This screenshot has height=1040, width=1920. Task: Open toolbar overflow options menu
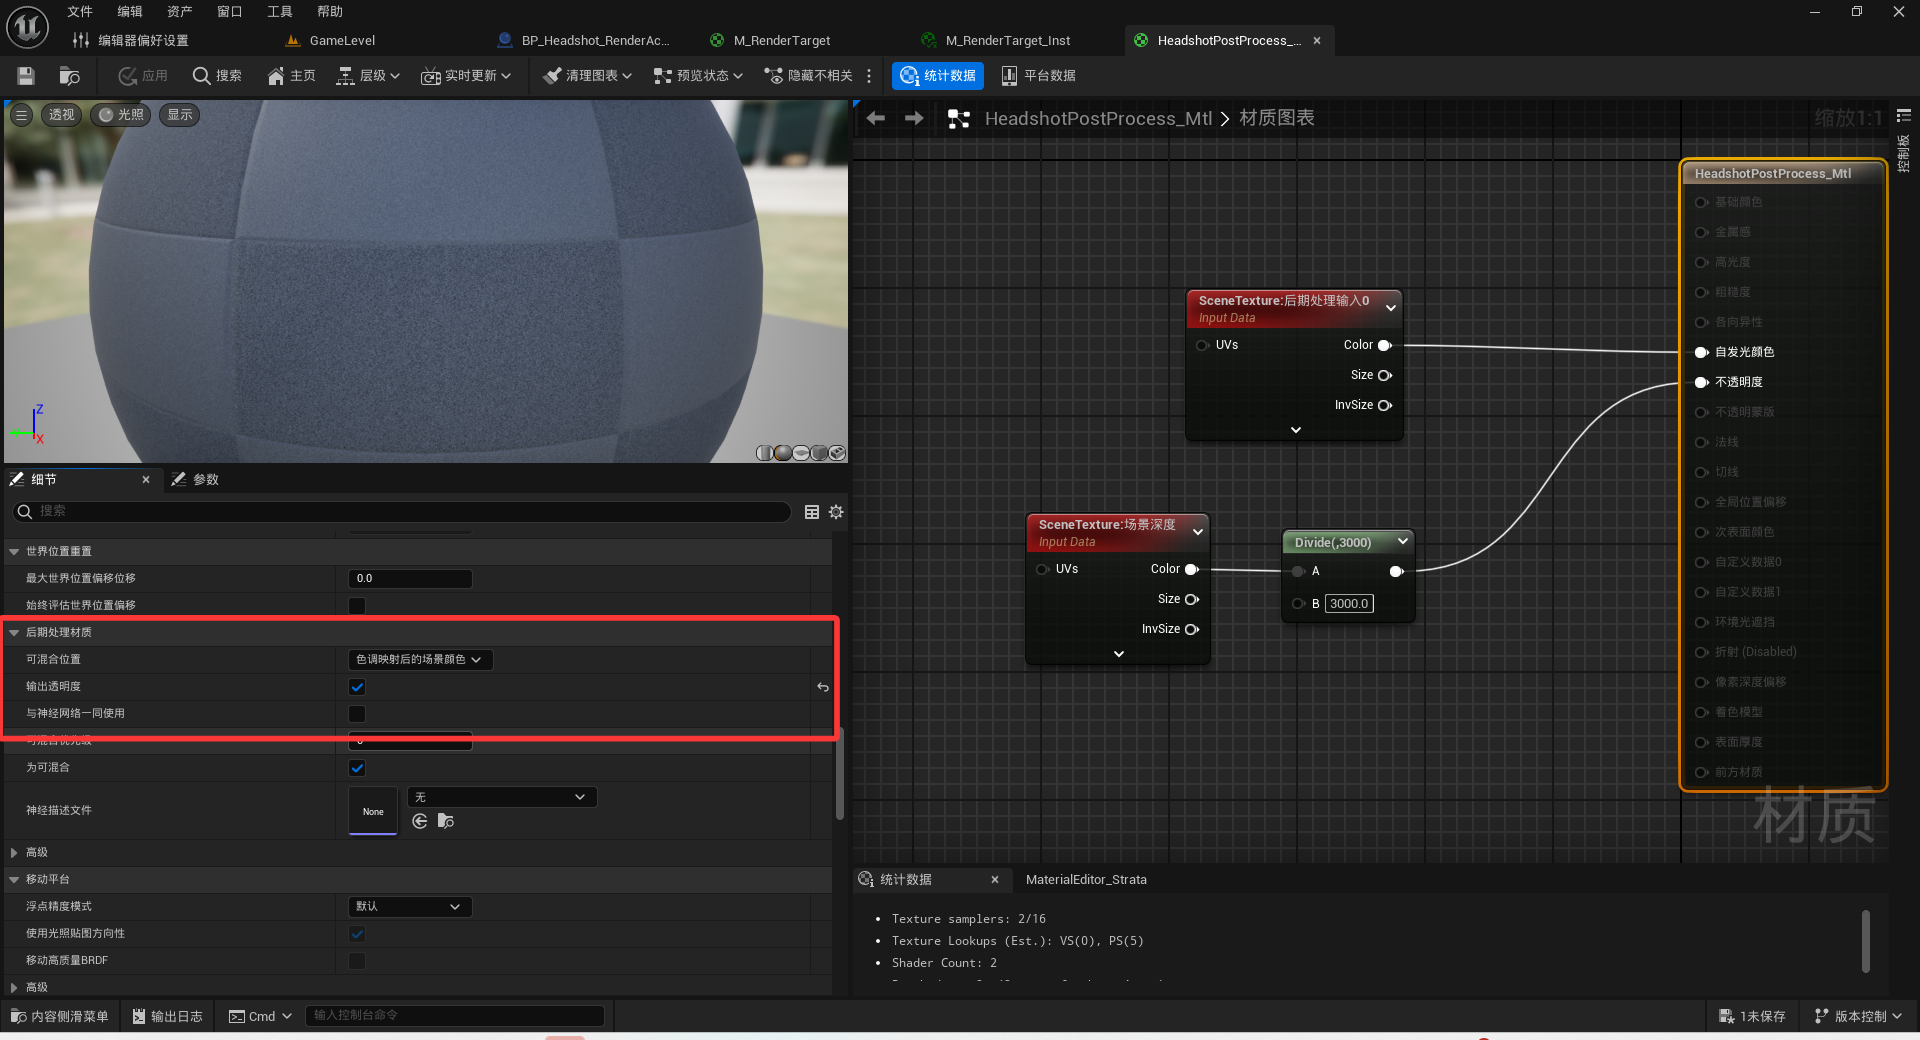tap(869, 76)
